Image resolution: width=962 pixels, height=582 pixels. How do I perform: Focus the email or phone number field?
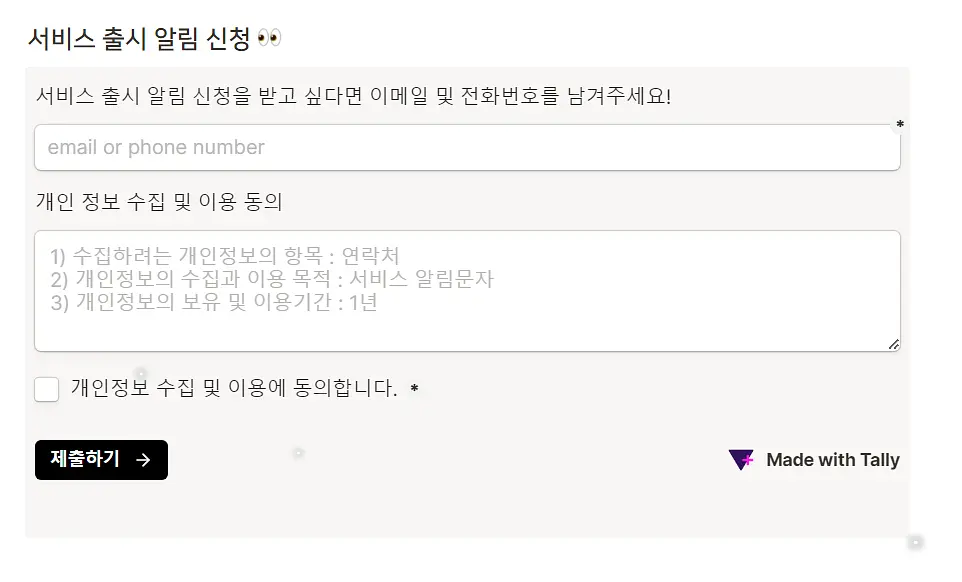click(x=468, y=148)
